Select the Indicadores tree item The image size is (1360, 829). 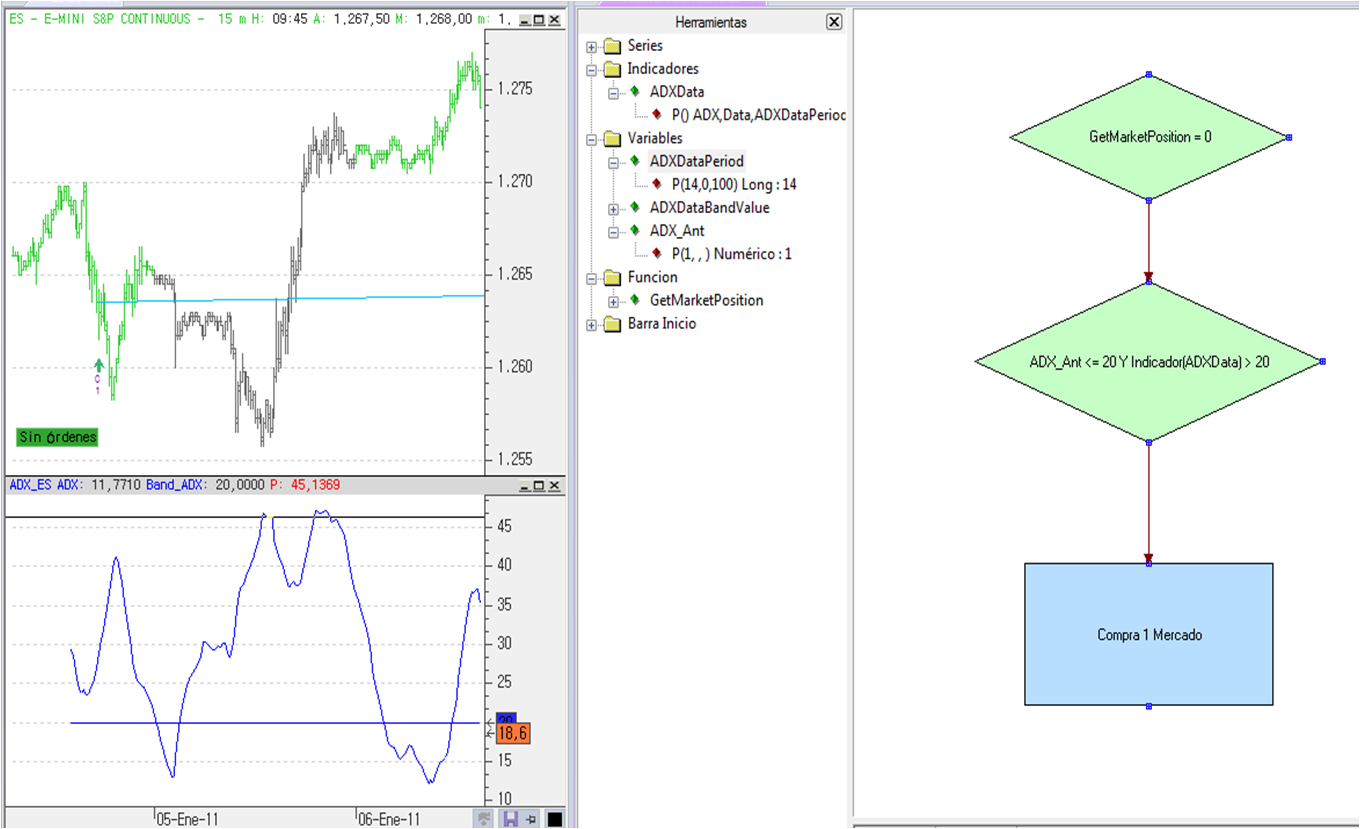tap(663, 69)
